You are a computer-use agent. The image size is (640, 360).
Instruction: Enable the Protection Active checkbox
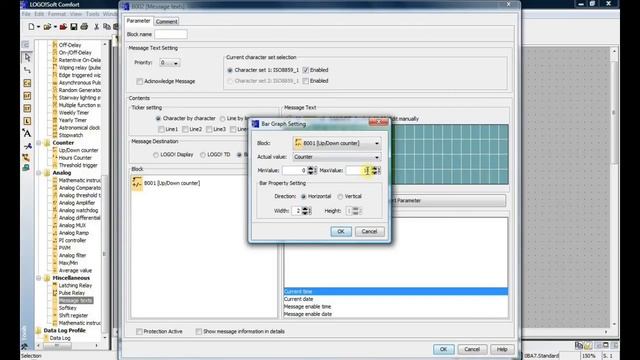[139, 331]
